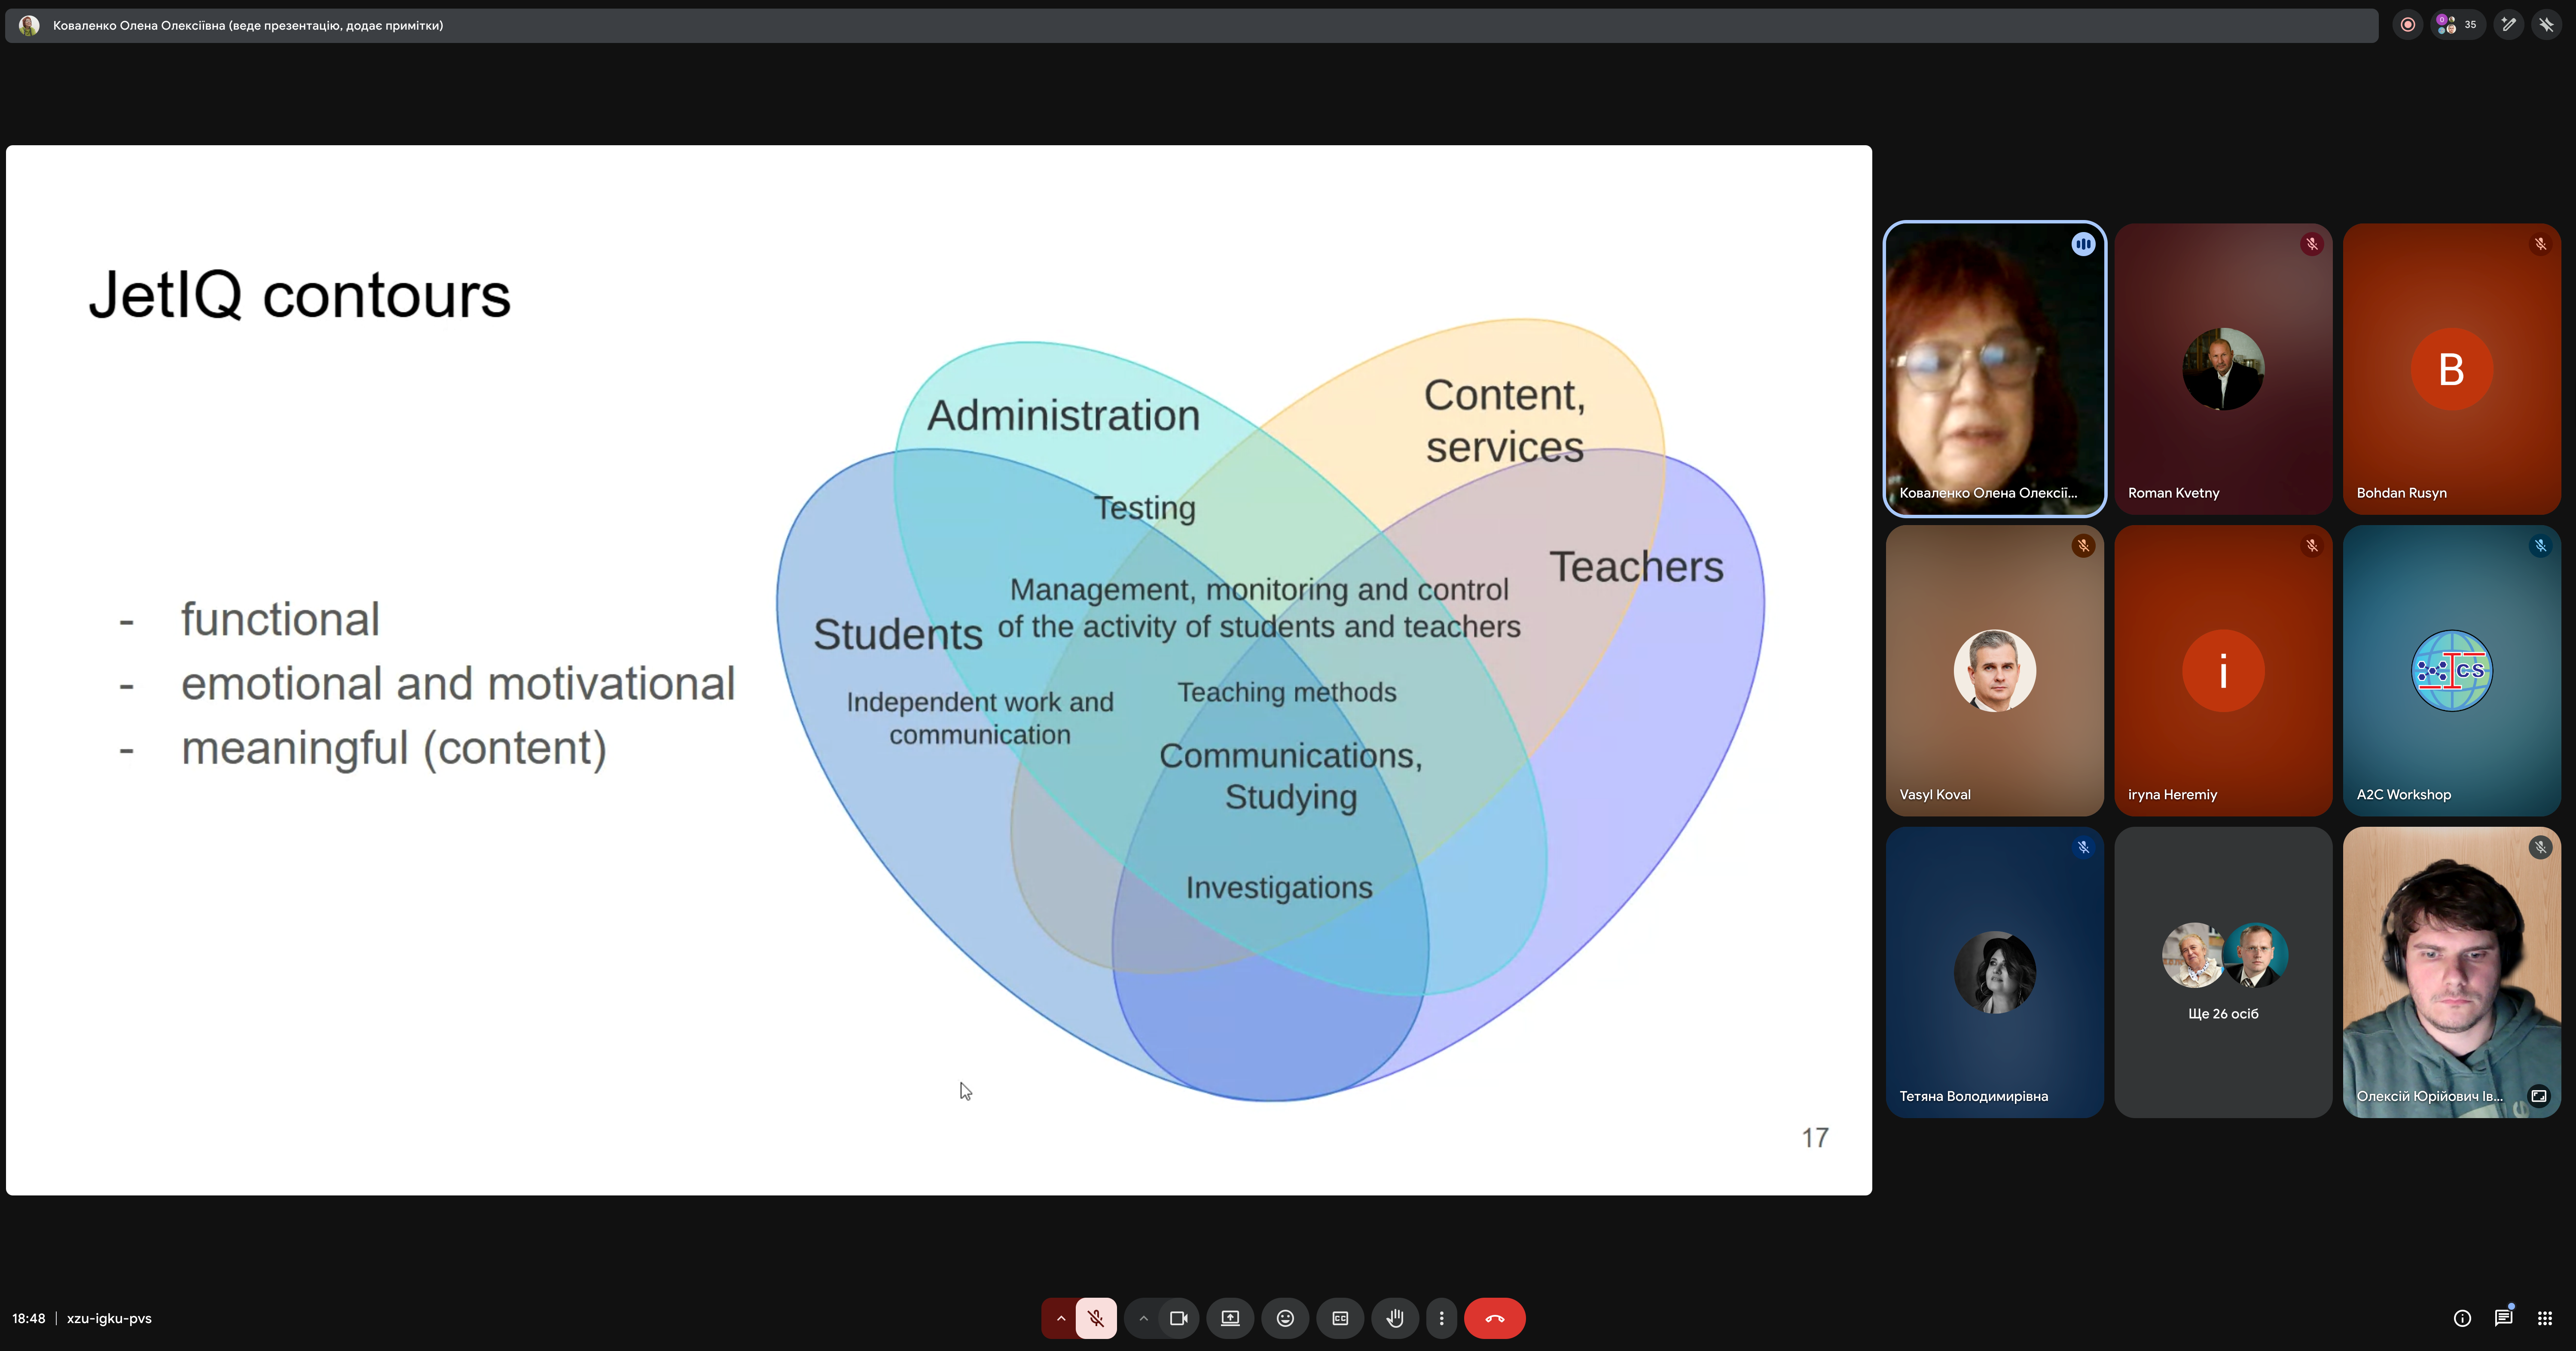
Task: Click the present screen icon
Action: pos(1230,1318)
